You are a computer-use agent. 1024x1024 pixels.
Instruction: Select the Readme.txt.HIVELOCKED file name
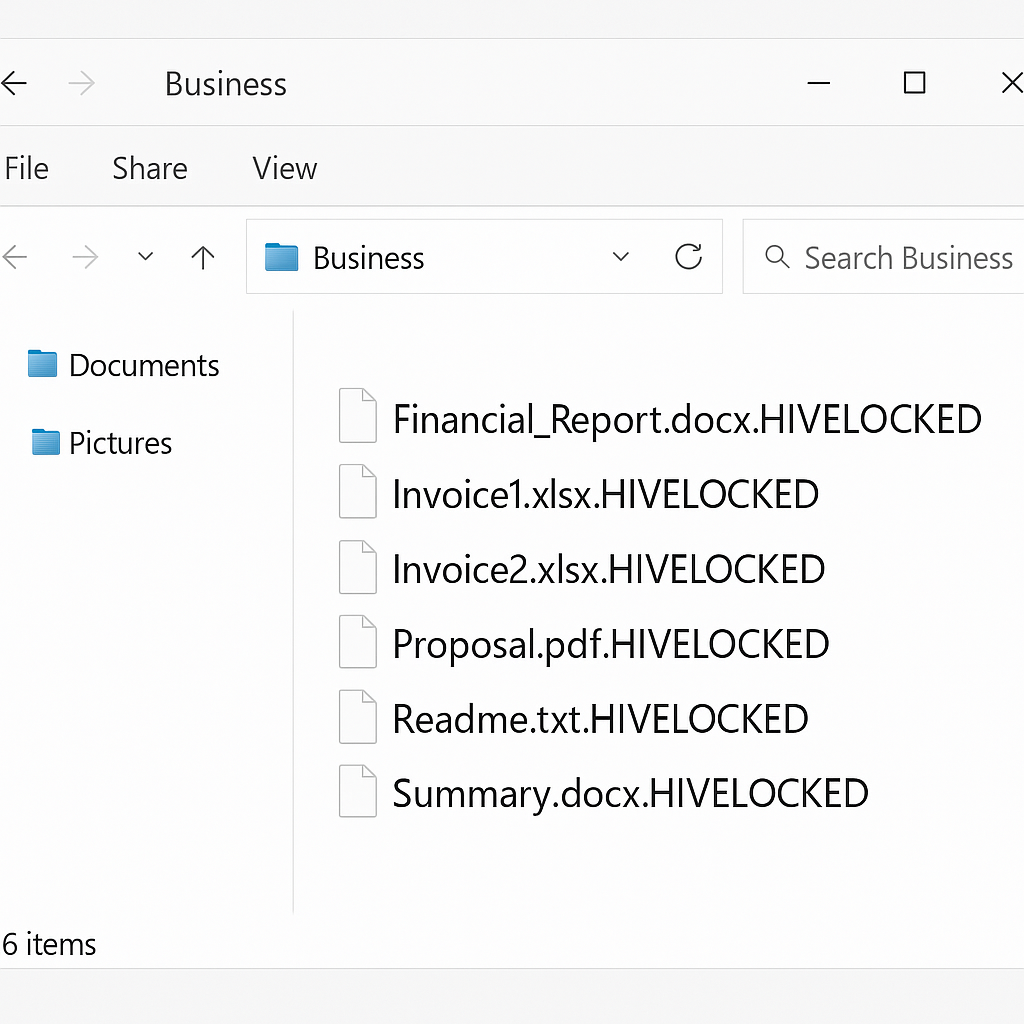(x=600, y=719)
